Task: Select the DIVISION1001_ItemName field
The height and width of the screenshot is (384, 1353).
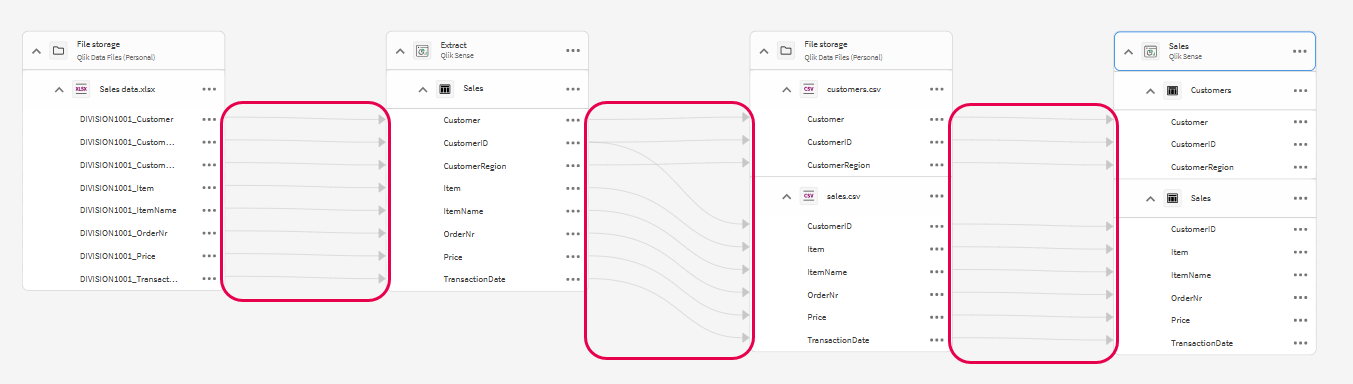Action: coord(128,210)
